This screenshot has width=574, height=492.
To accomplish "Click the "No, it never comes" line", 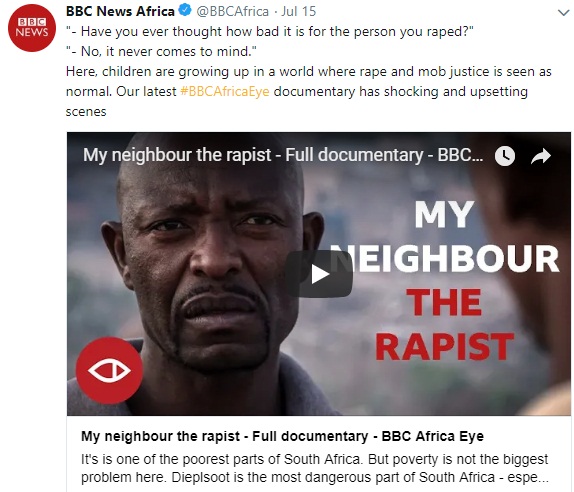I will point(161,51).
